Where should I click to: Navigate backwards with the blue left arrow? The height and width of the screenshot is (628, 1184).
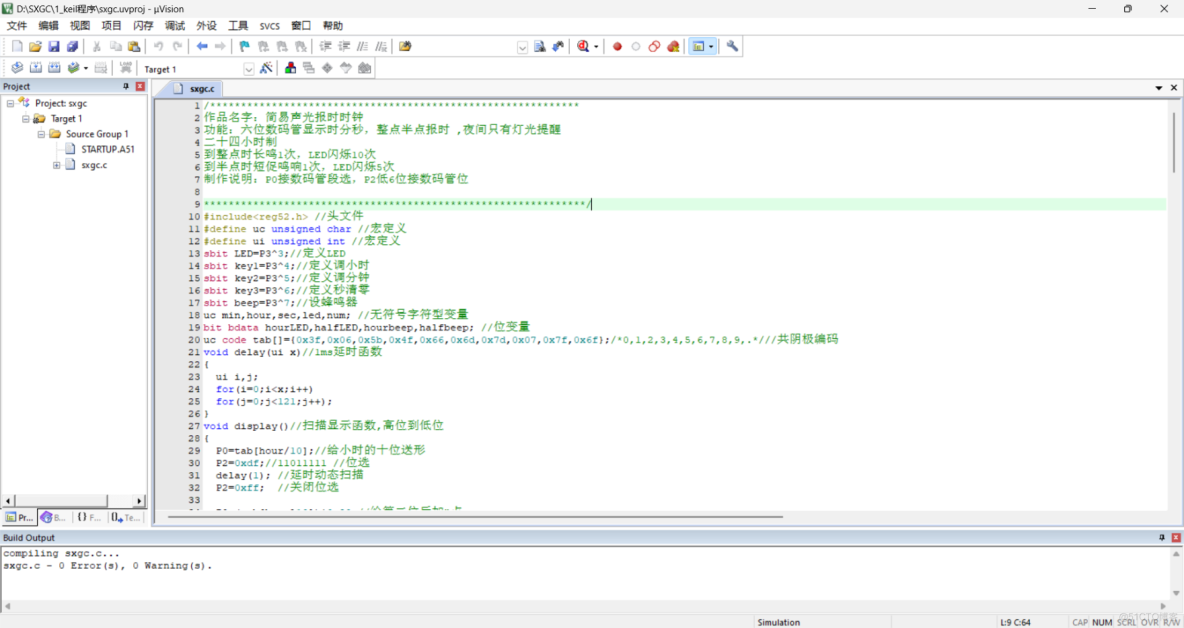(202, 47)
